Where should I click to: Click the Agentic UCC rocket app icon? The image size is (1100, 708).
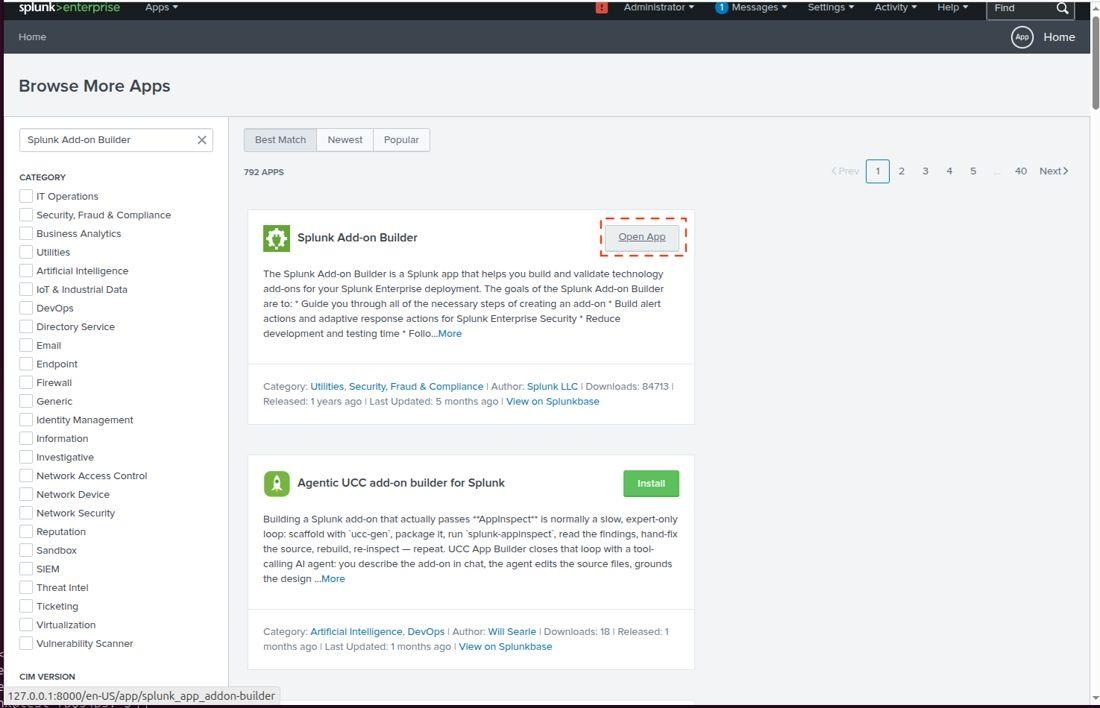276,483
